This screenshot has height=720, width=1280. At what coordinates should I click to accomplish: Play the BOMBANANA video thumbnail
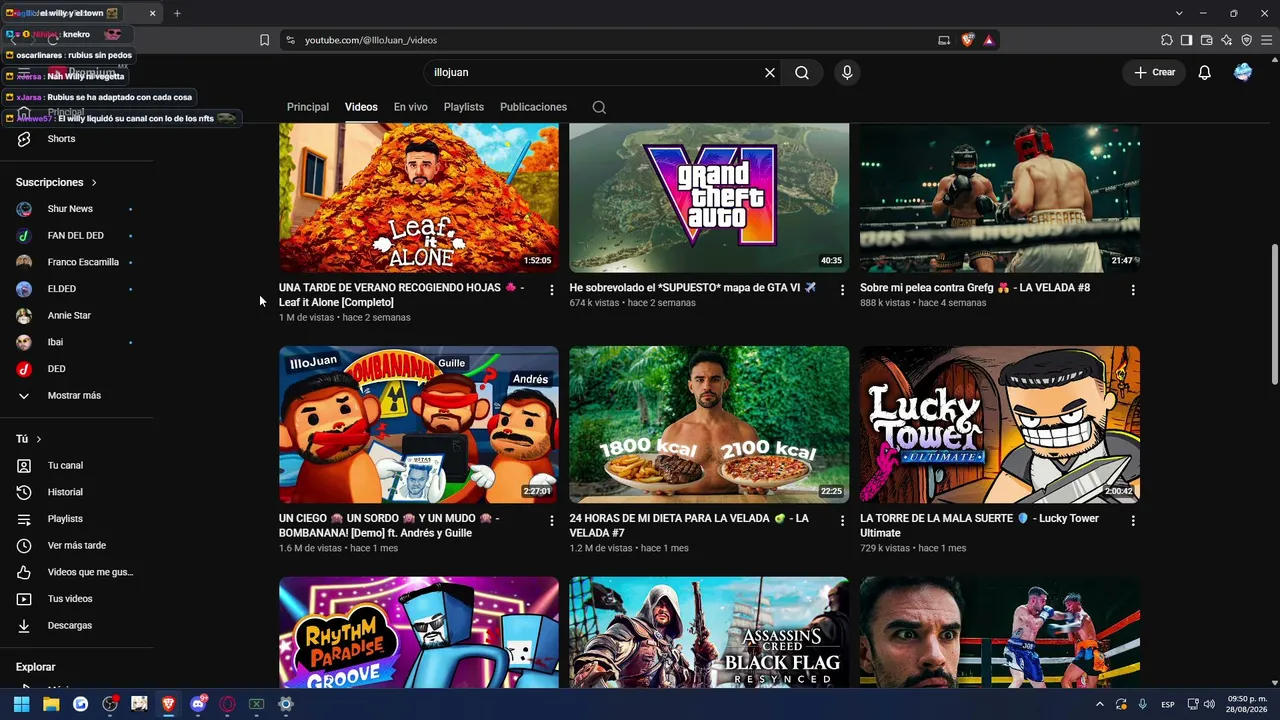[419, 425]
